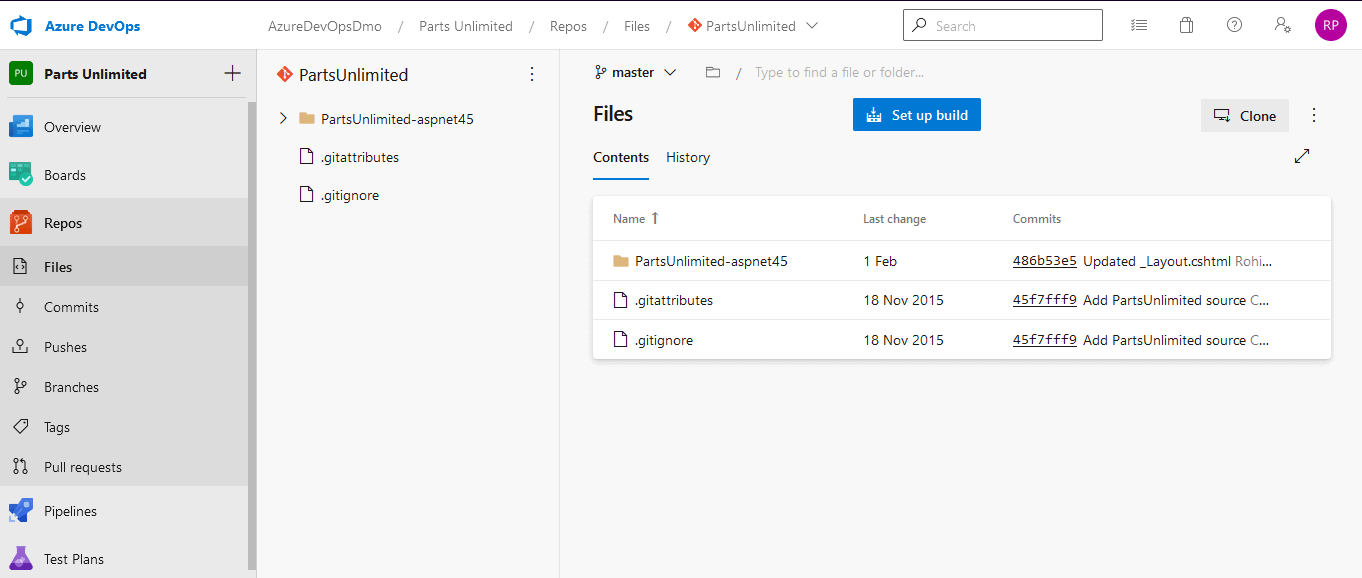Click the Clone button
The height and width of the screenshot is (578, 1362).
(1244, 116)
